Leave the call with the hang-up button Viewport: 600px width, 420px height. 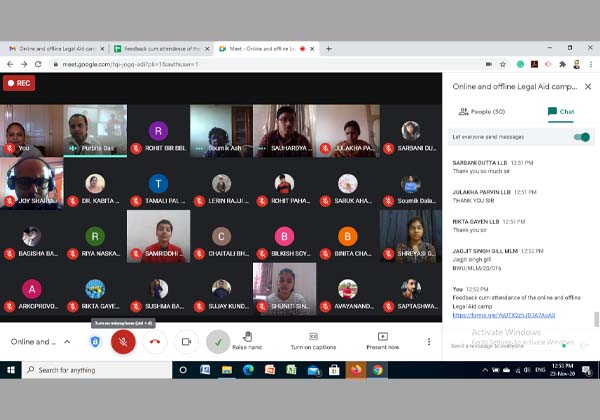[x=154, y=341]
